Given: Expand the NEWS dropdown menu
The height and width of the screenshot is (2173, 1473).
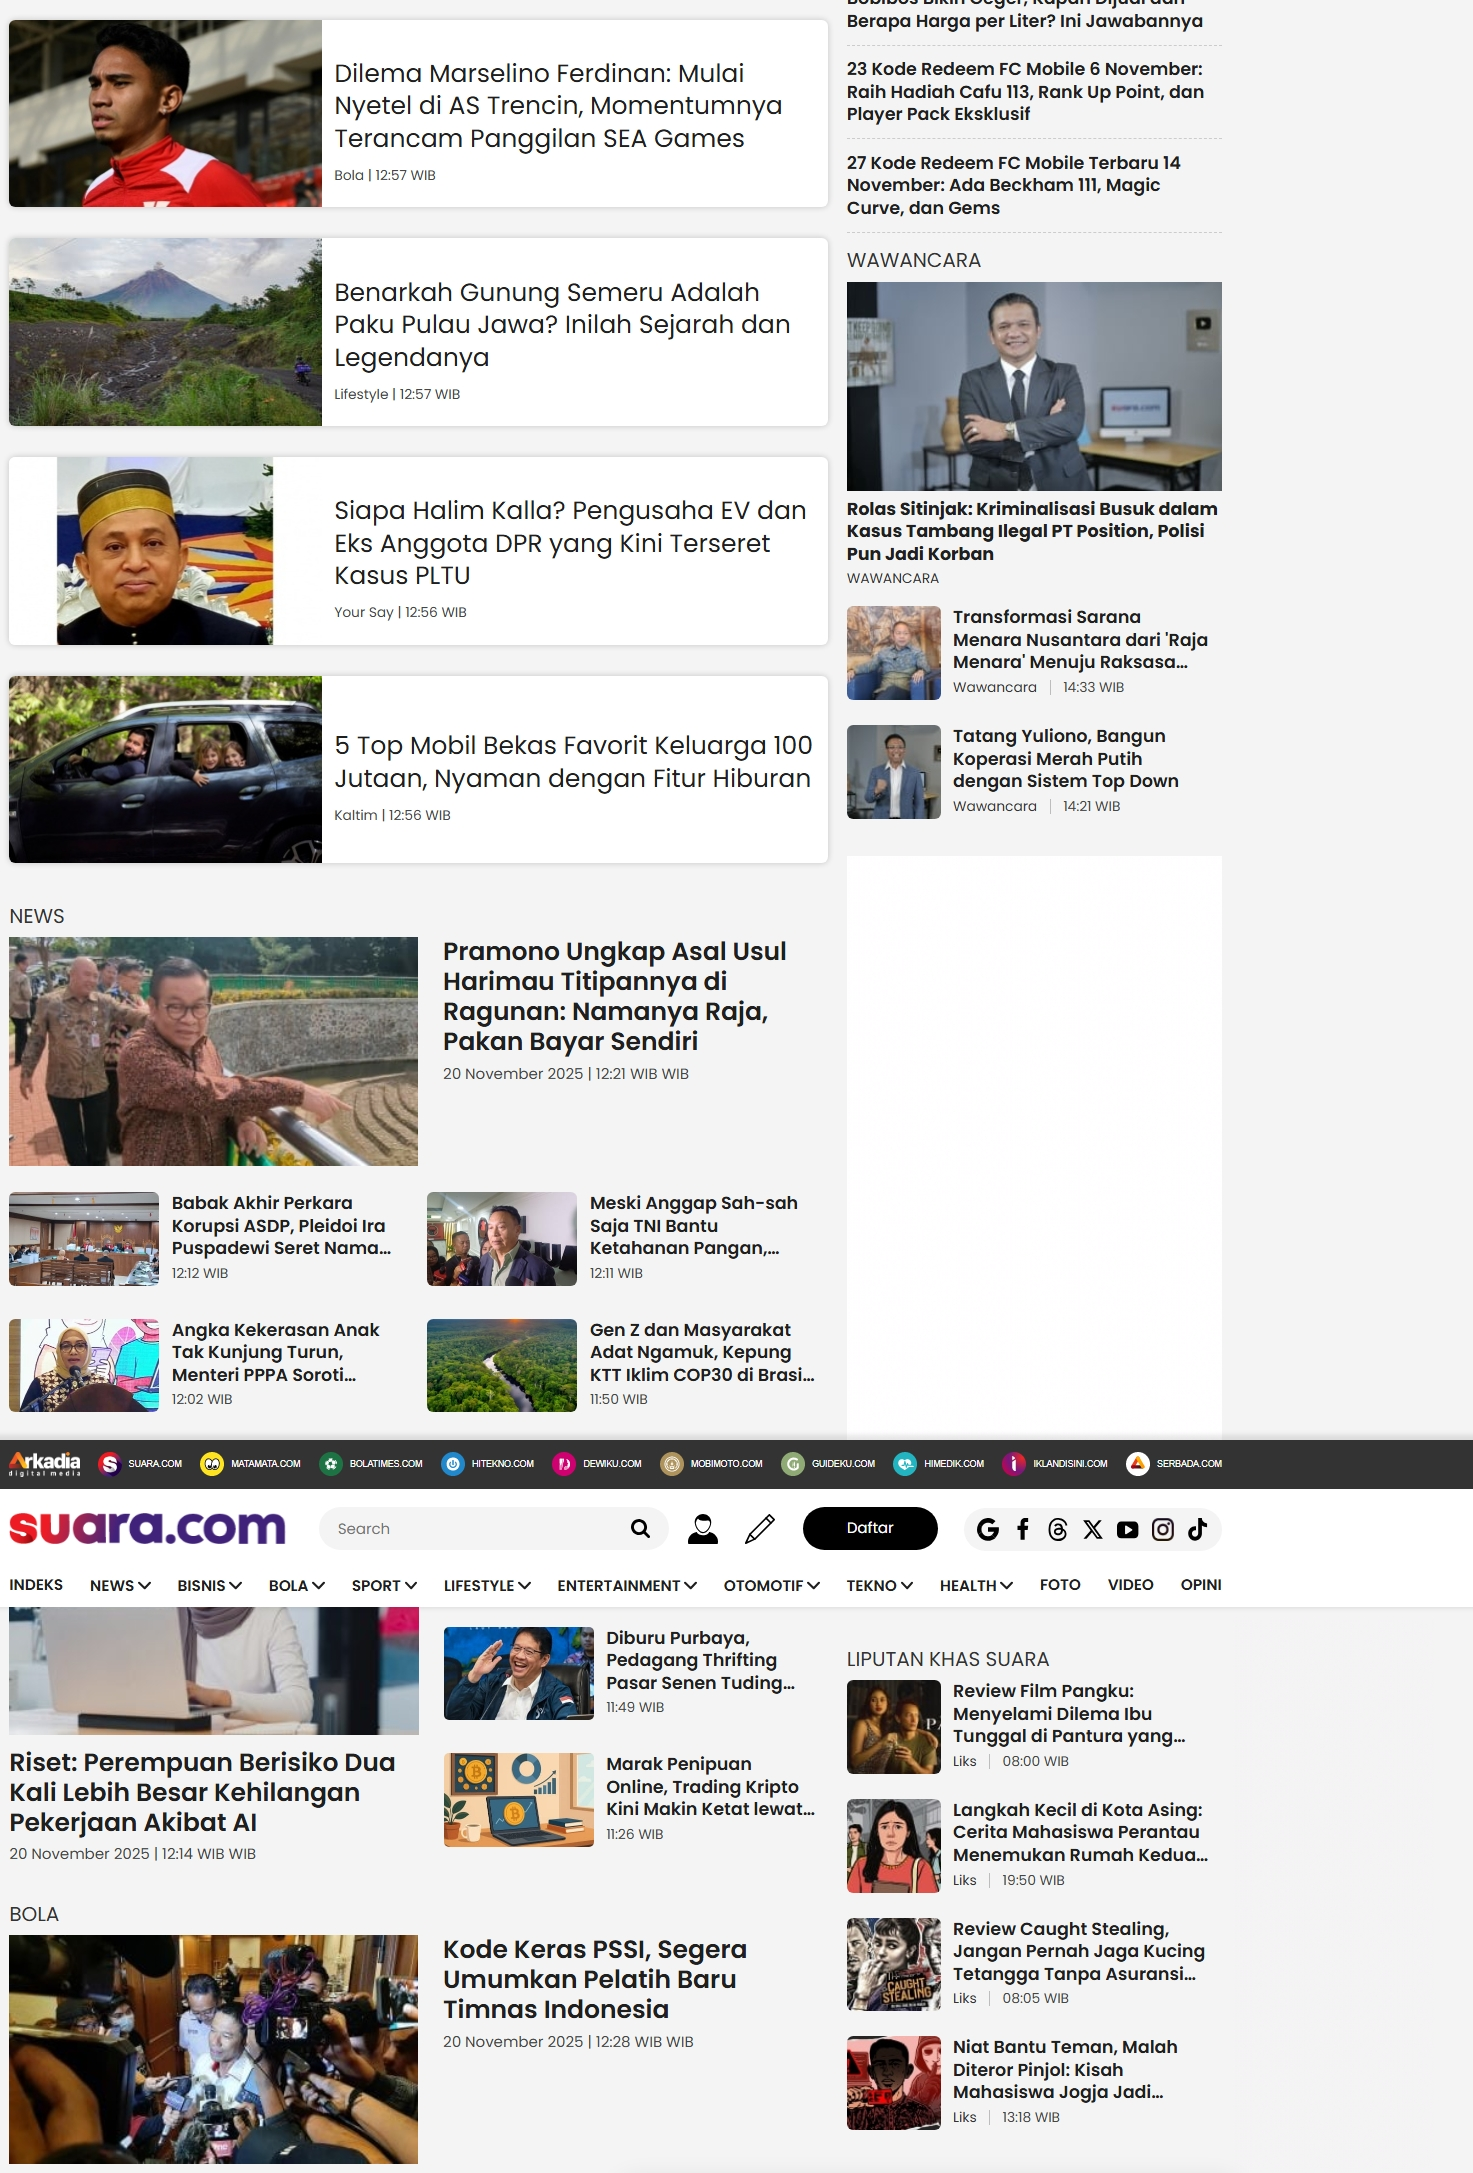Looking at the screenshot, I should [x=120, y=1585].
